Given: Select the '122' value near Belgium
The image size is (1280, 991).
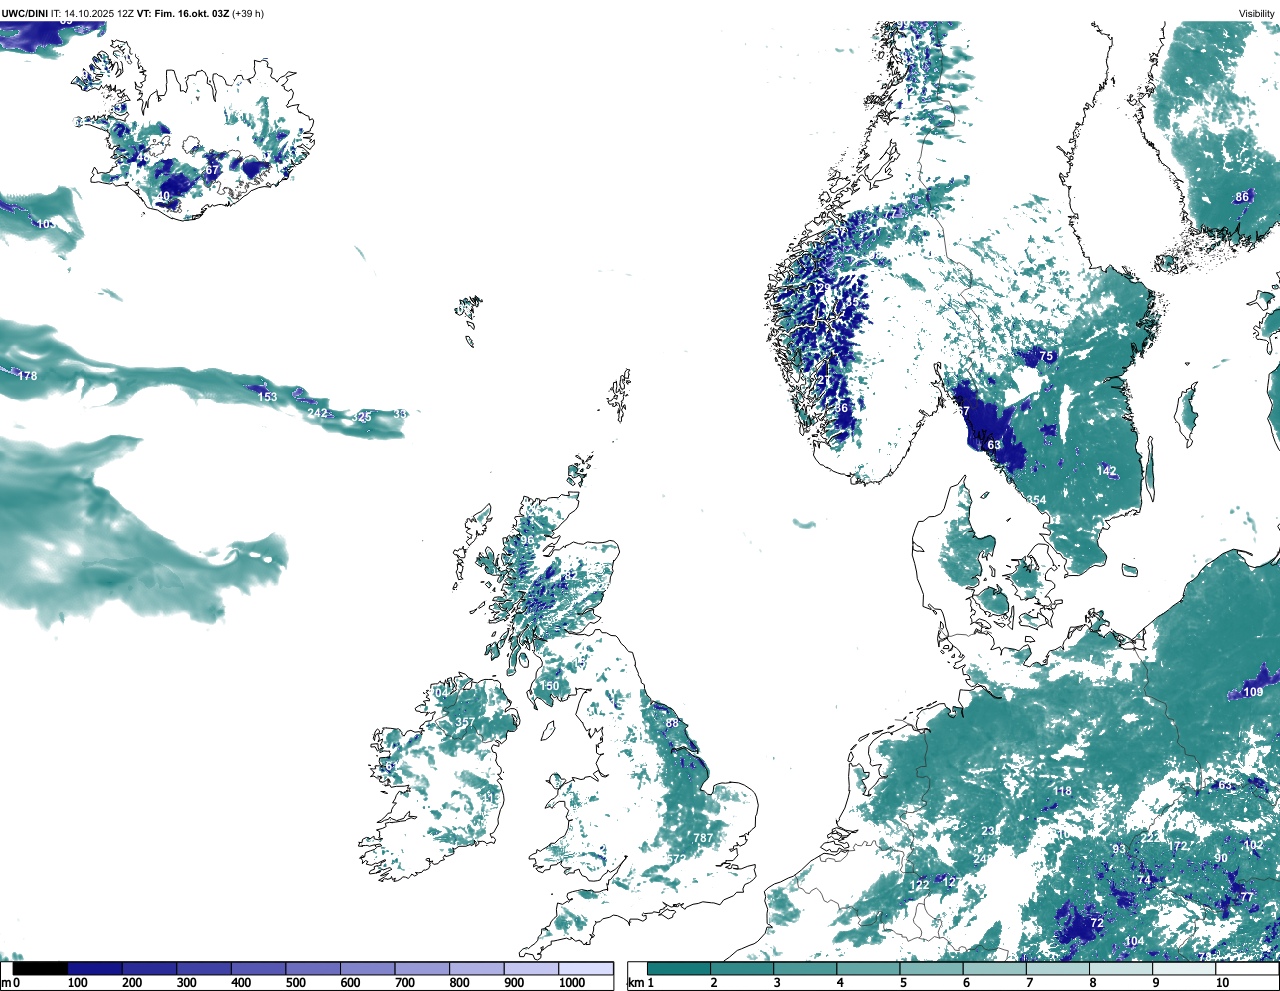Looking at the screenshot, I should tap(919, 886).
